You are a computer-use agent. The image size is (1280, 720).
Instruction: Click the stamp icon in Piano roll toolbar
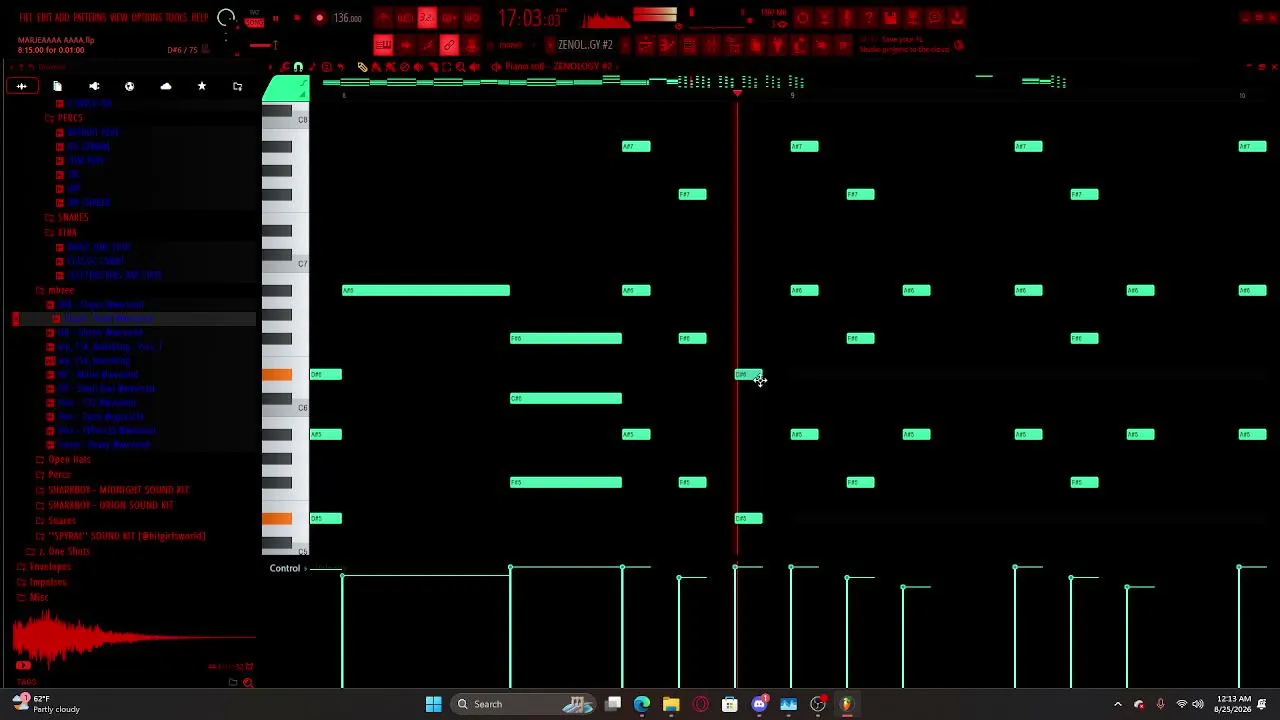tap(326, 67)
